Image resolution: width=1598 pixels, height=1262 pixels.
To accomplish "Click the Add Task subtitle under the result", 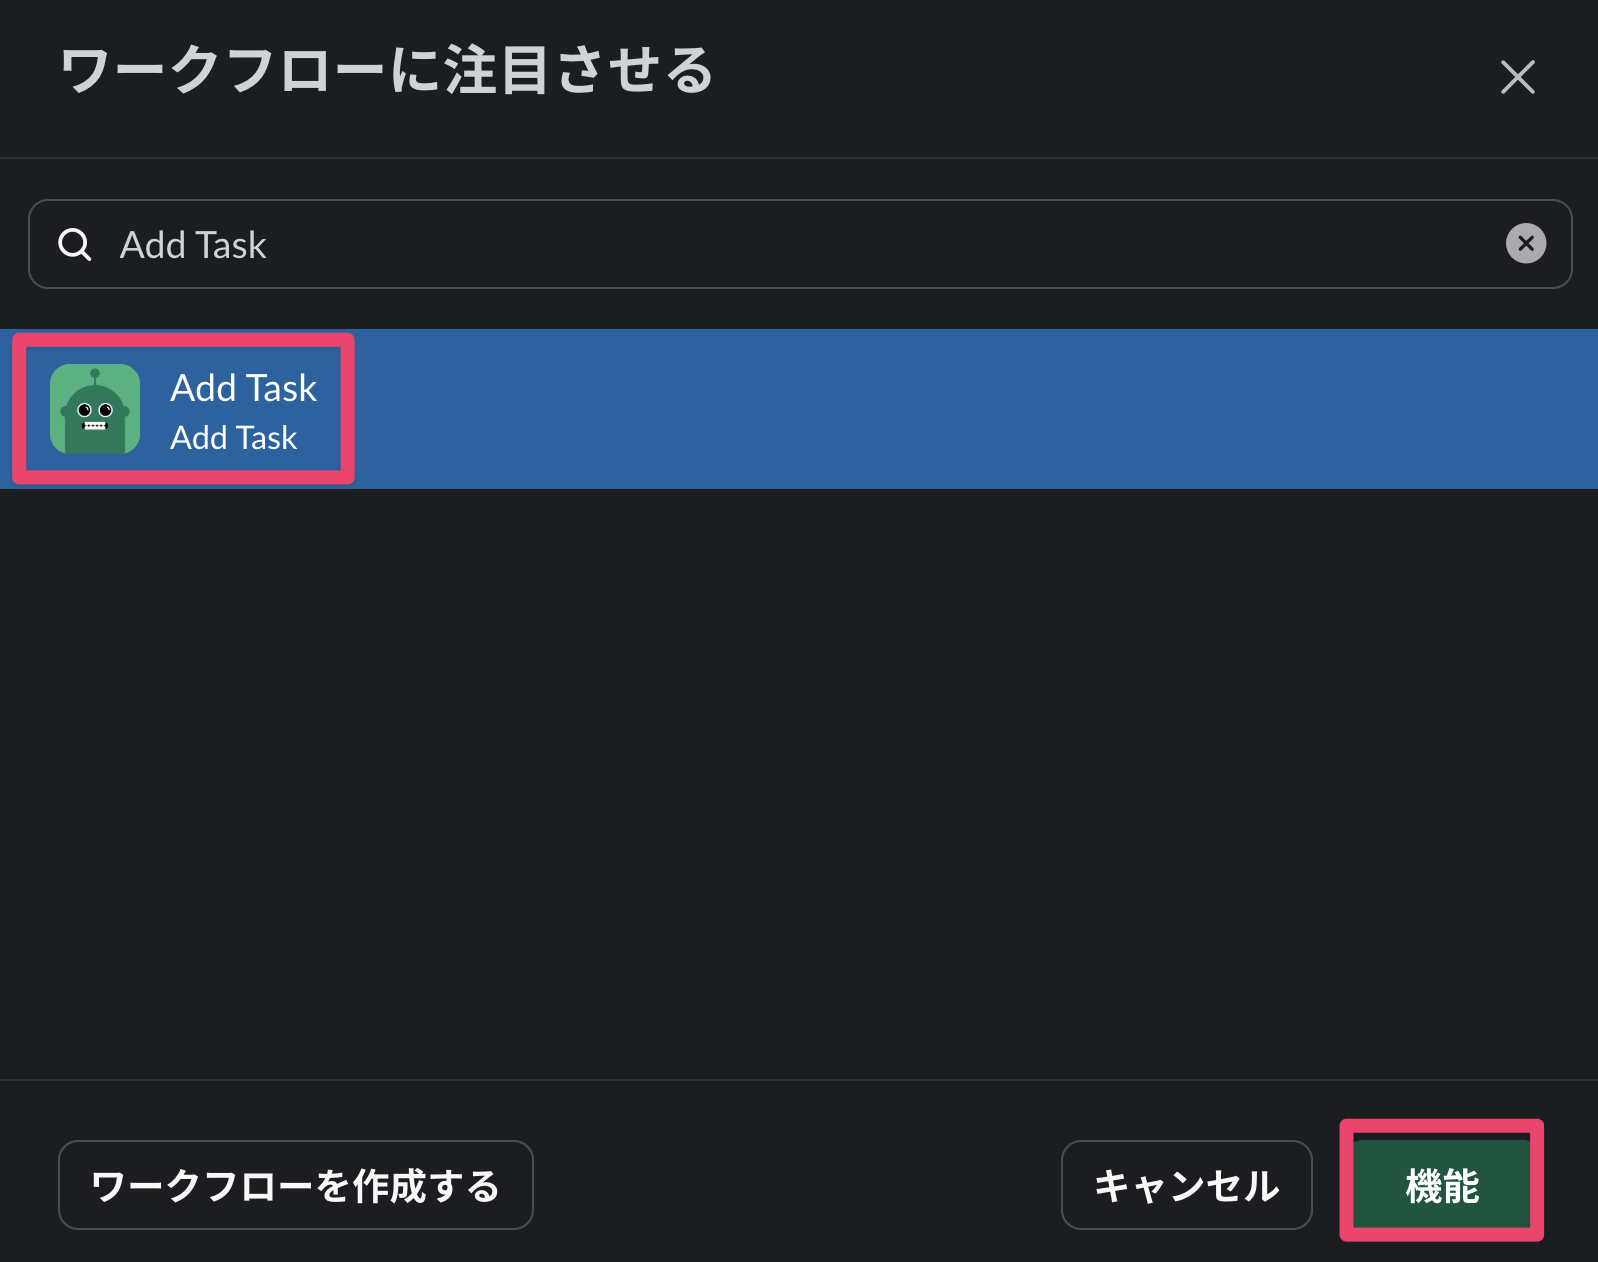I will pos(233,438).
